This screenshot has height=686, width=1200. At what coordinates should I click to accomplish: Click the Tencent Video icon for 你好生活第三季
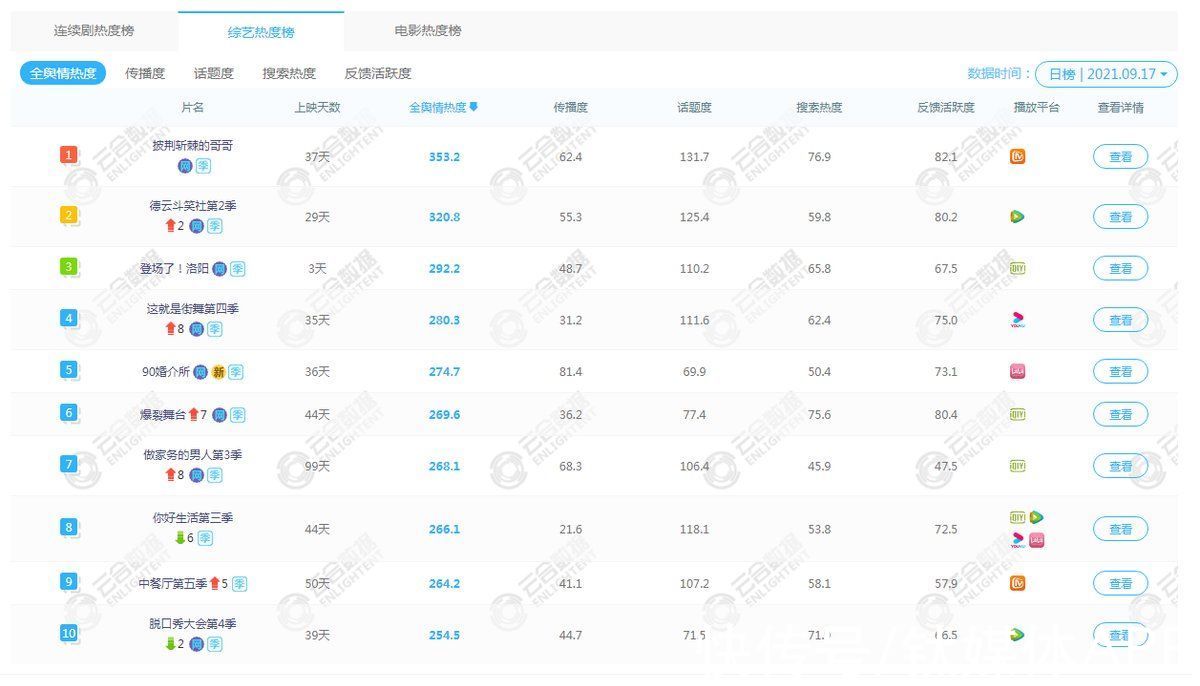pyautogui.click(x=1037, y=518)
